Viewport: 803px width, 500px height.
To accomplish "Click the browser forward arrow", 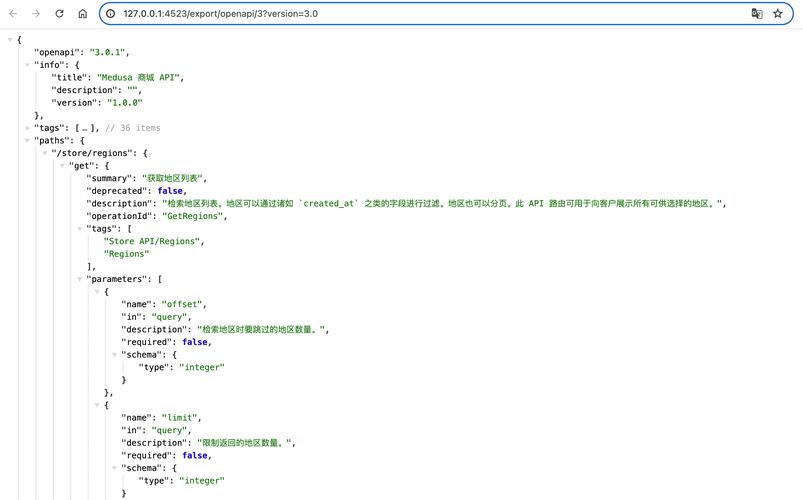I will 36,14.
